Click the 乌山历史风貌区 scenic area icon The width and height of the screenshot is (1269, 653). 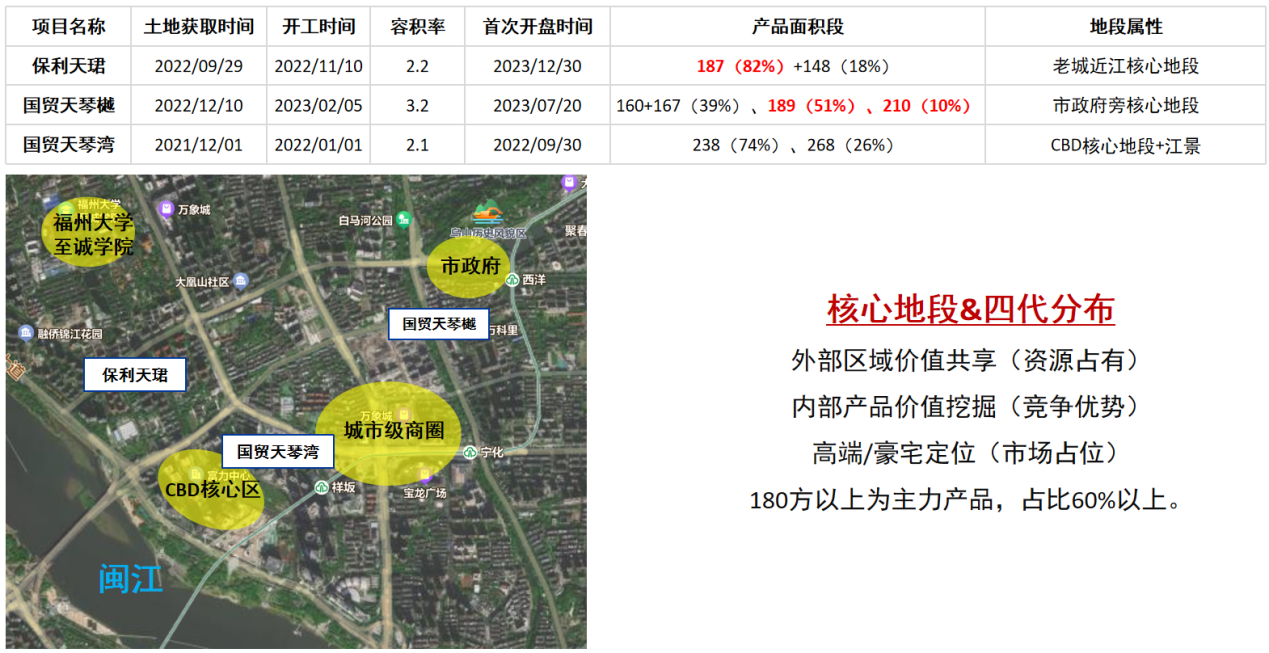click(x=487, y=214)
